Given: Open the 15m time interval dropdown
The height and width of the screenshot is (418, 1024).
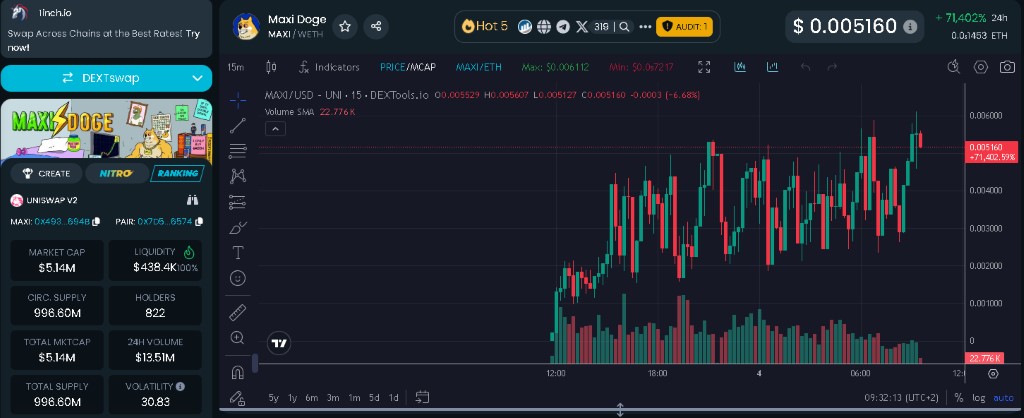Looking at the screenshot, I should (x=236, y=67).
